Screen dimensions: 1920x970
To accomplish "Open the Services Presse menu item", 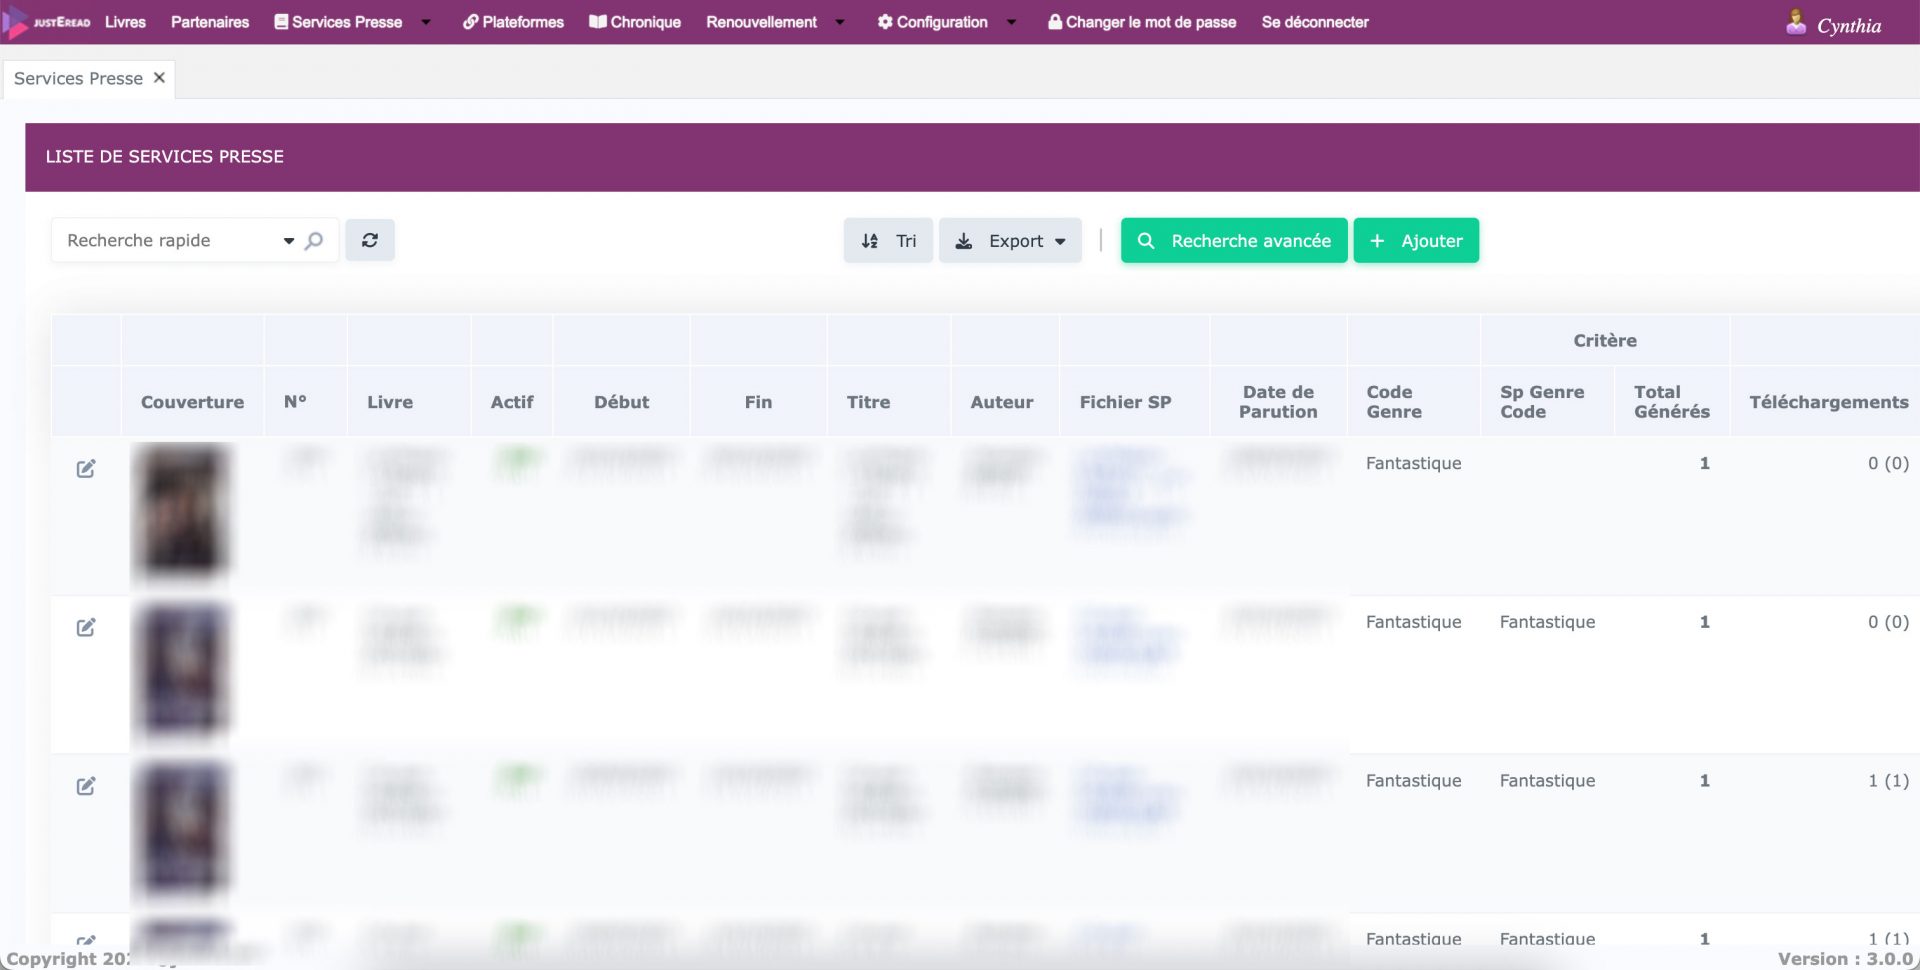I will (338, 22).
